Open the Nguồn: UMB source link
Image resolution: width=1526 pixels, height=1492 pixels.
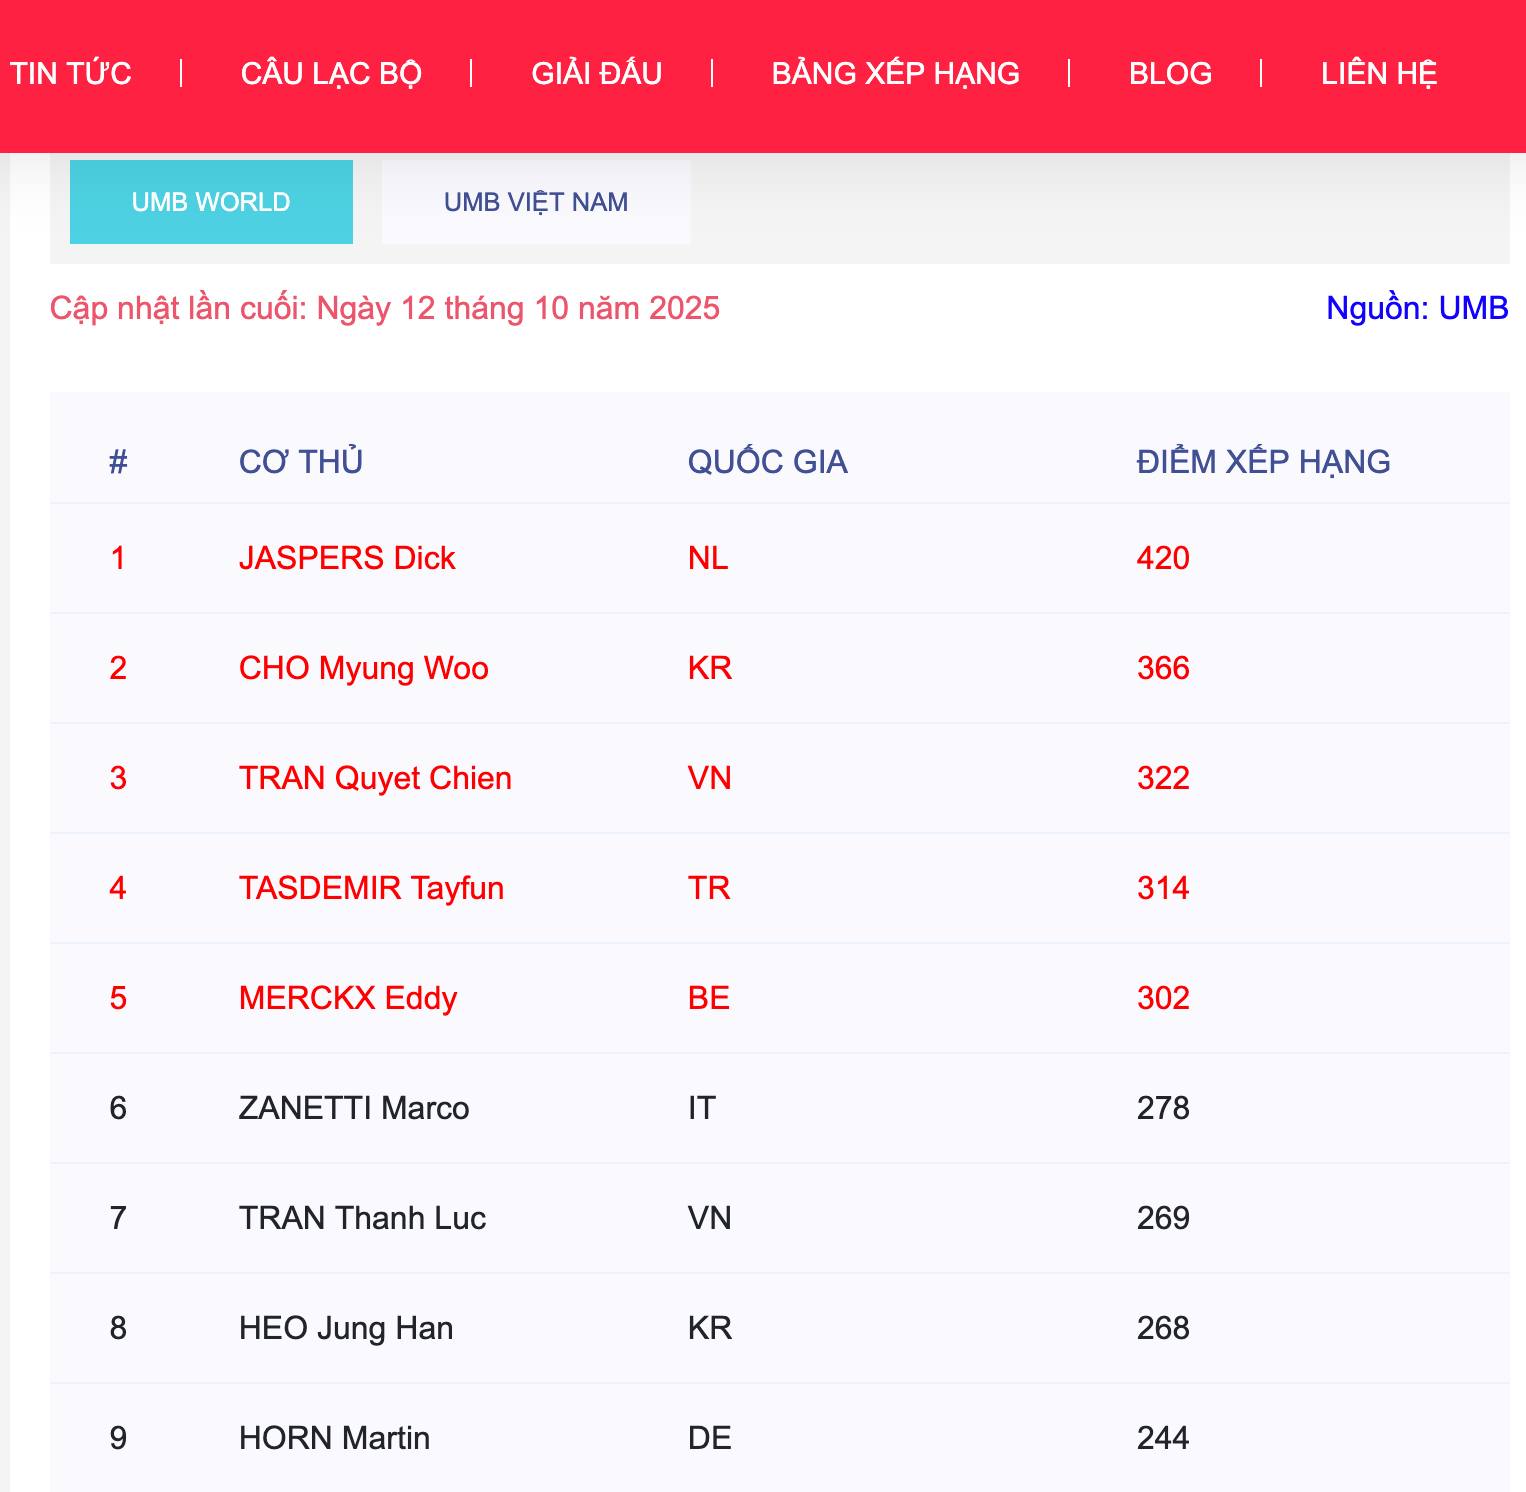[x=1416, y=308]
